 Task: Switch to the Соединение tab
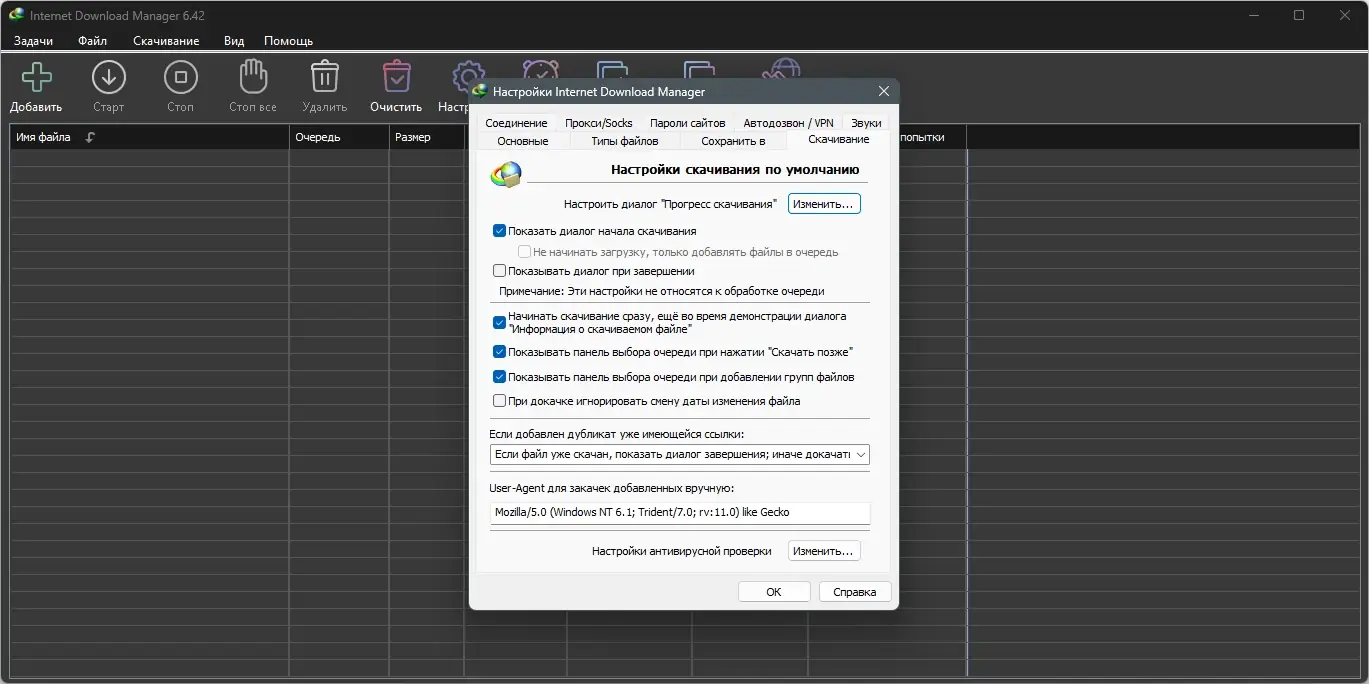[516, 123]
